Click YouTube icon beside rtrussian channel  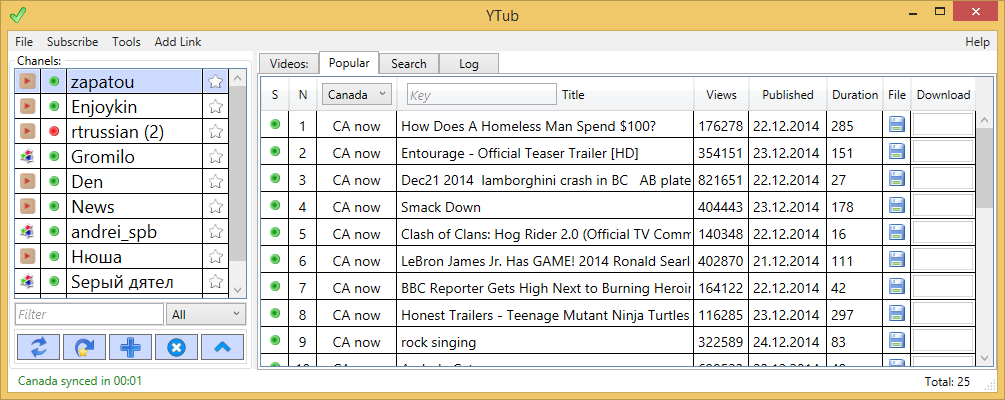[x=27, y=131]
